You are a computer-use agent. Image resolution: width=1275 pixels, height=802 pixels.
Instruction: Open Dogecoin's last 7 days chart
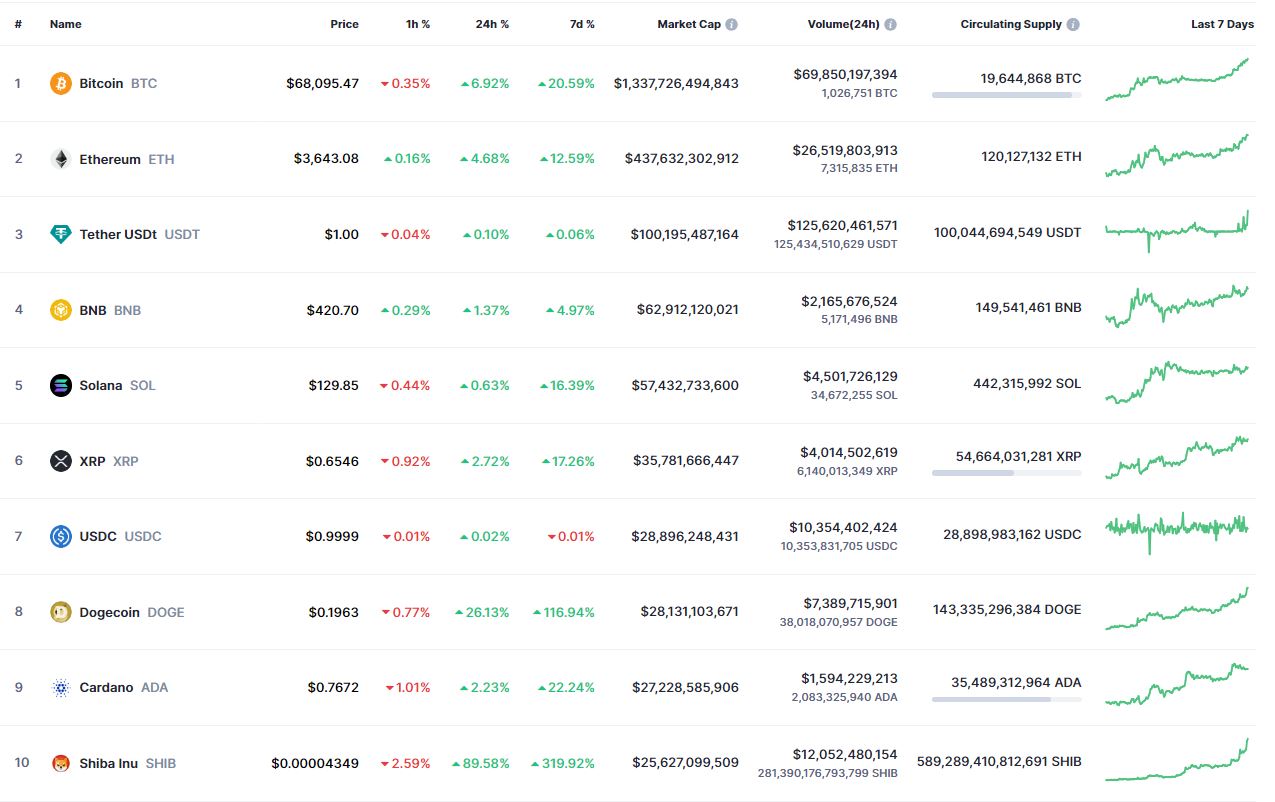coord(1177,610)
